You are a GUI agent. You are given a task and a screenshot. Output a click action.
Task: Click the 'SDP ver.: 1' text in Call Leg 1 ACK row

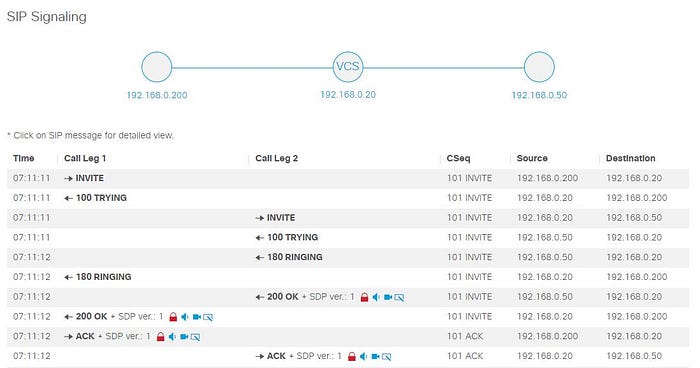pos(128,336)
